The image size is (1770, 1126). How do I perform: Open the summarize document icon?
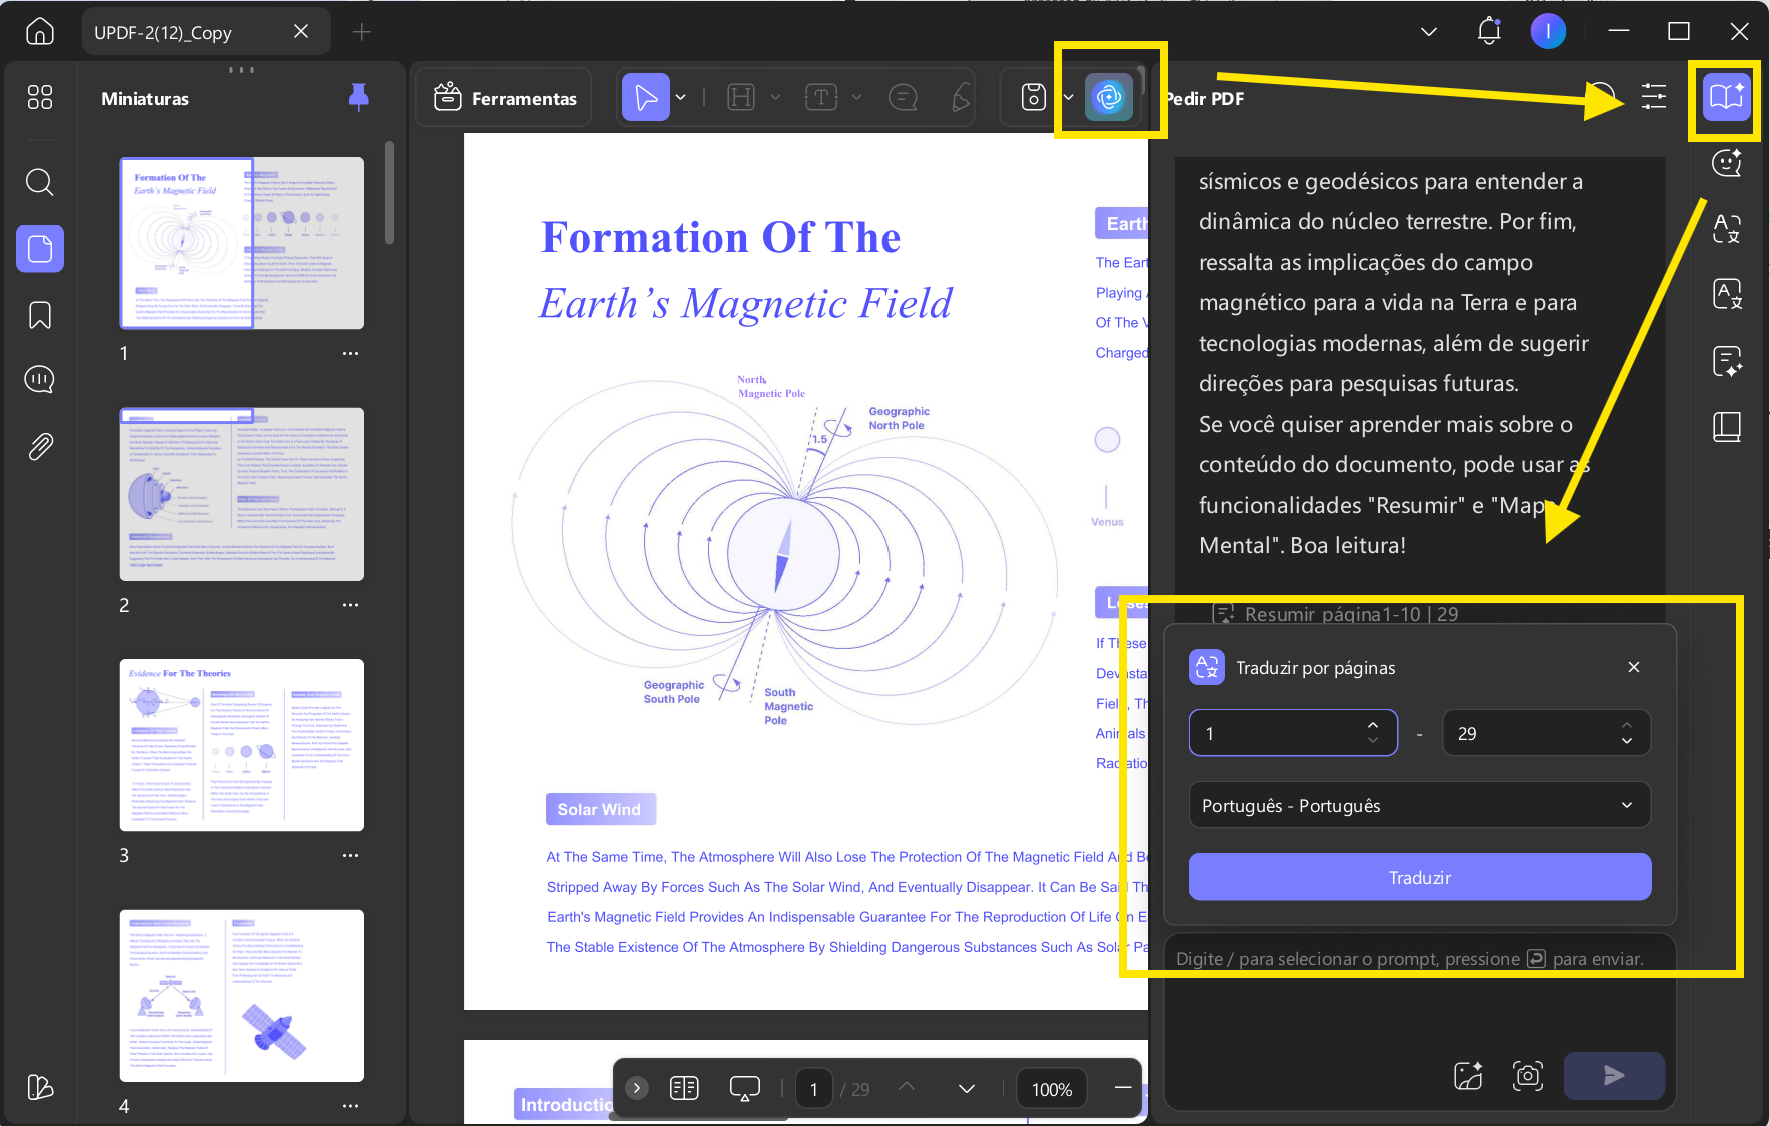tap(1727, 360)
